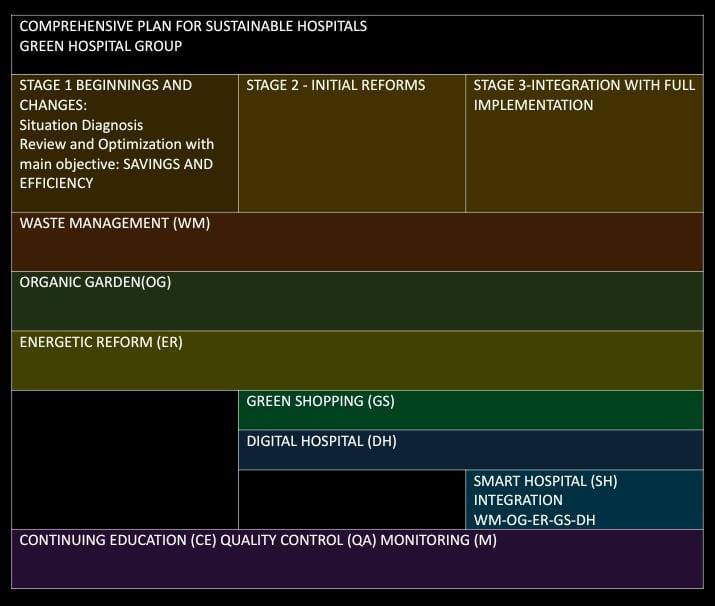
Task: Select the Waste Management (WM) row
Action: click(x=358, y=242)
